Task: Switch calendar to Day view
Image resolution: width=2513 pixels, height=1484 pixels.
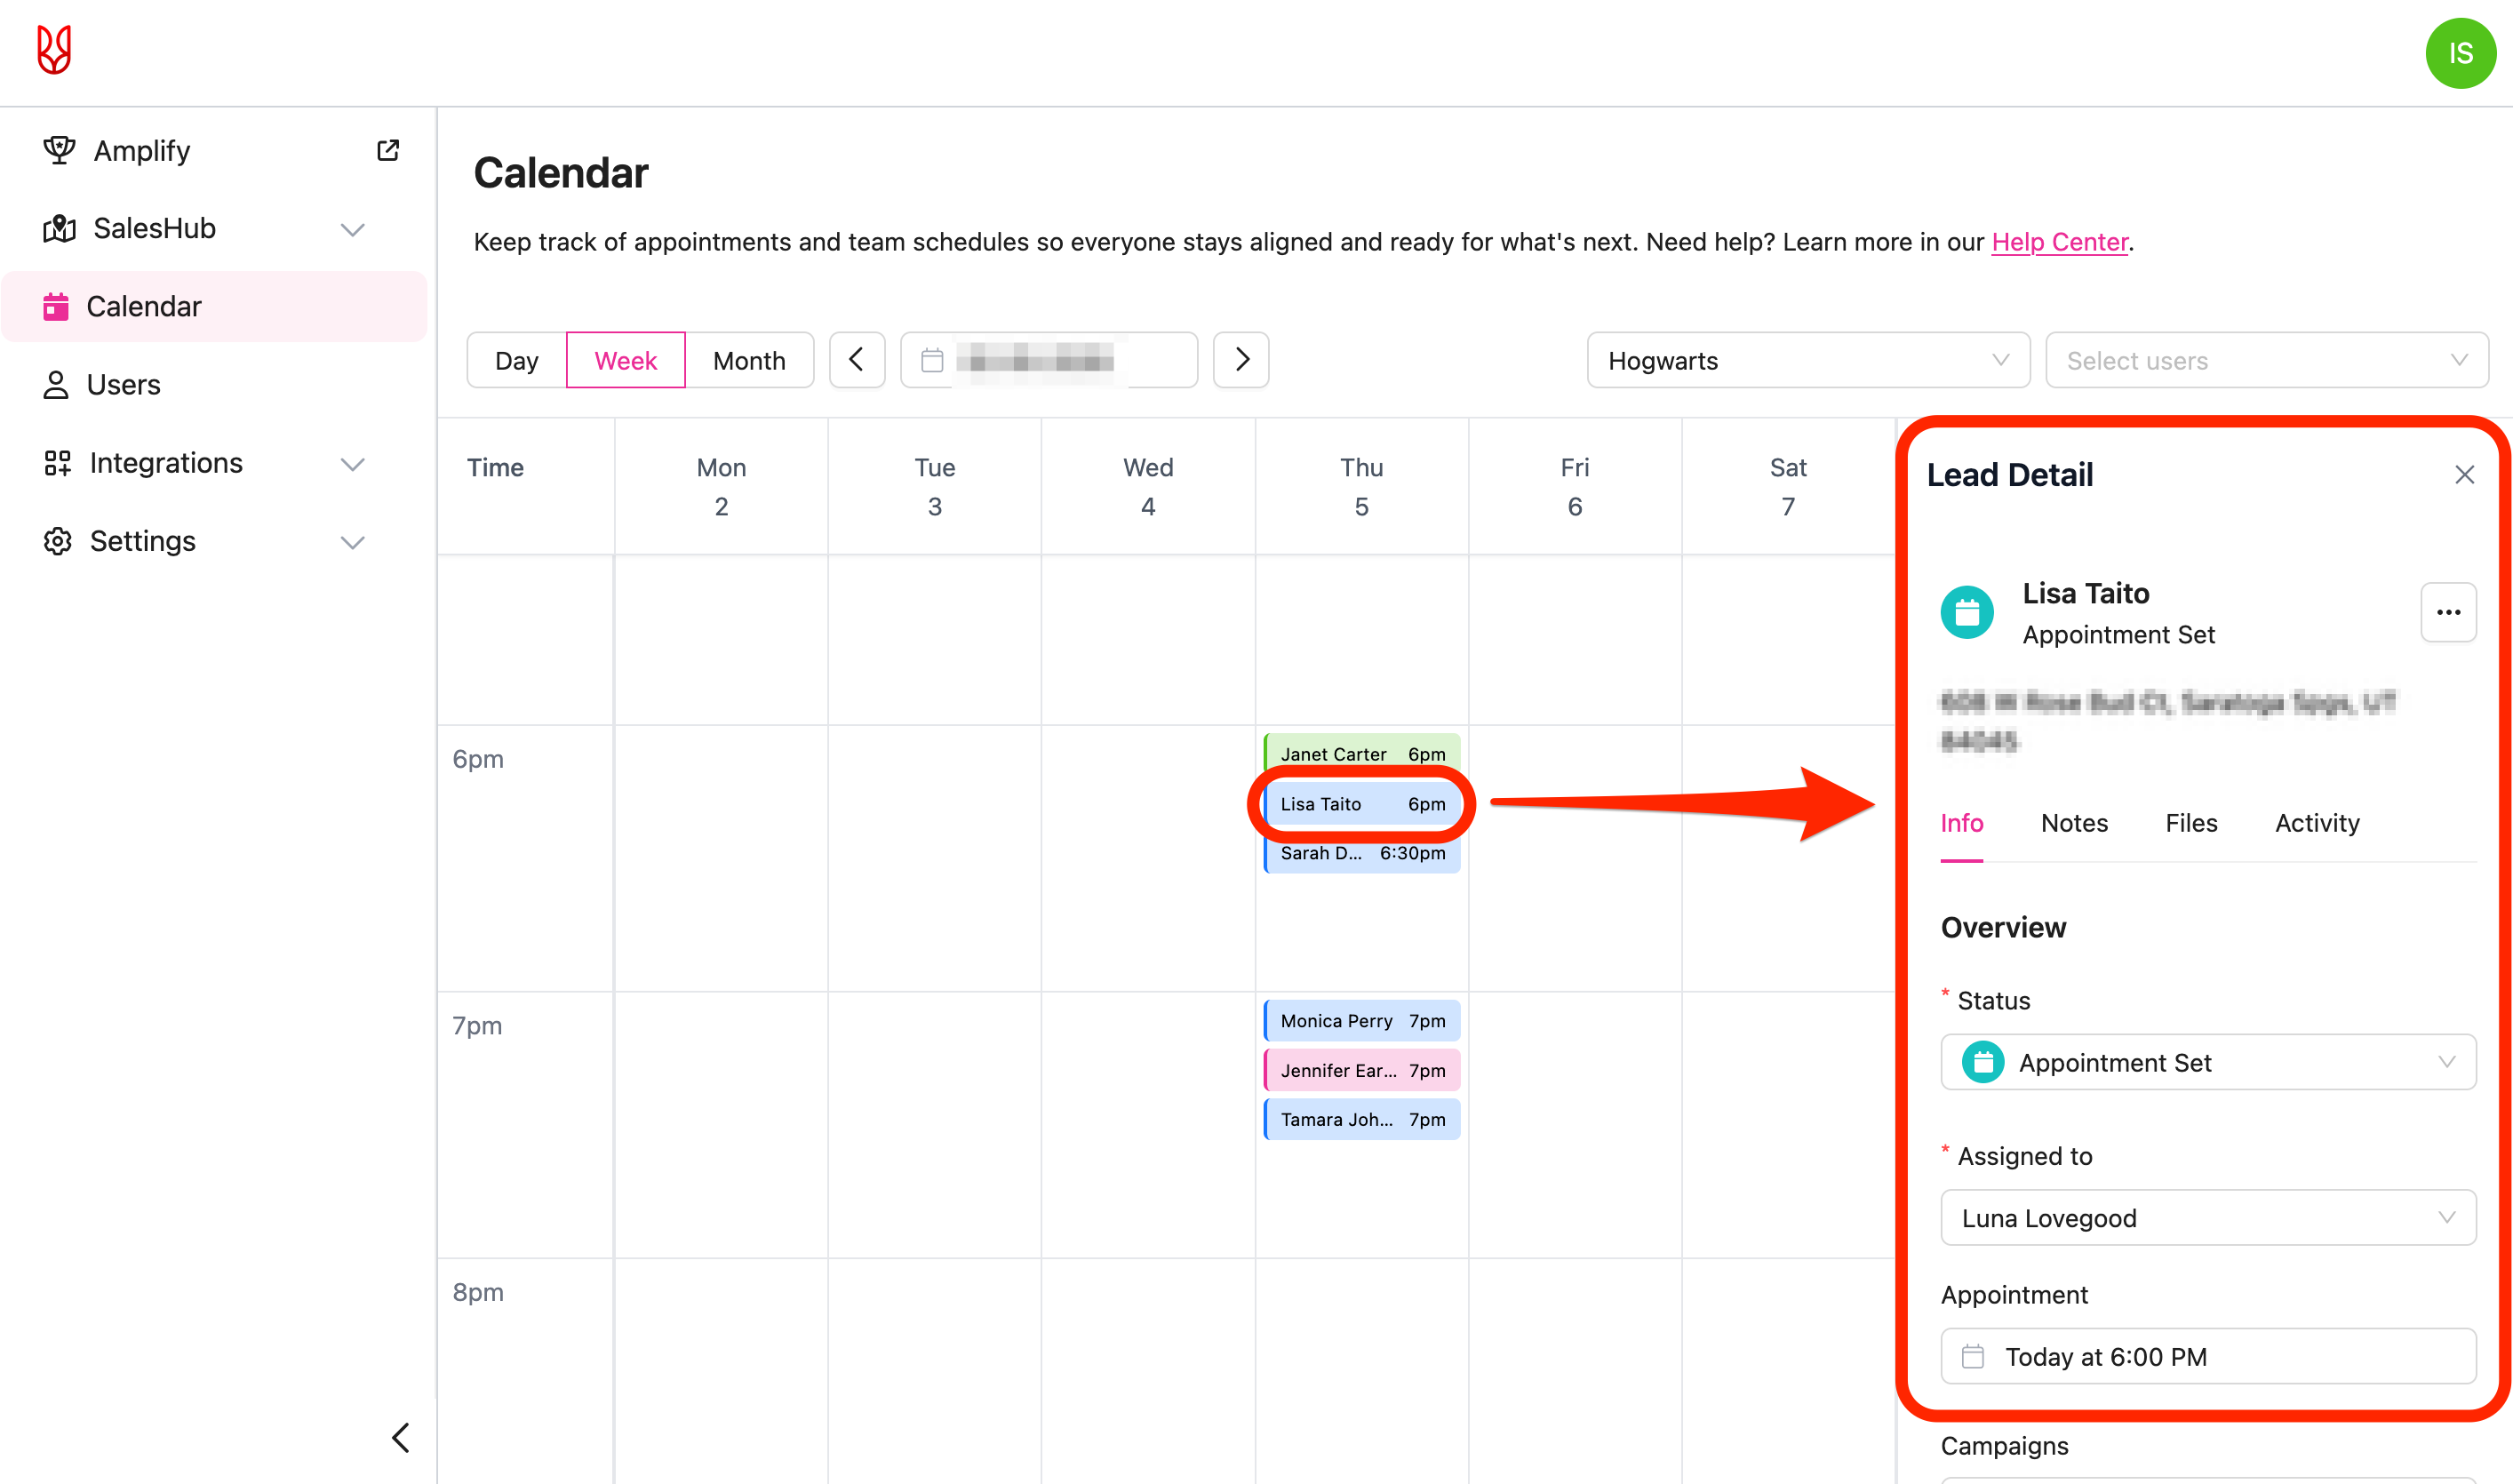Action: coord(516,360)
